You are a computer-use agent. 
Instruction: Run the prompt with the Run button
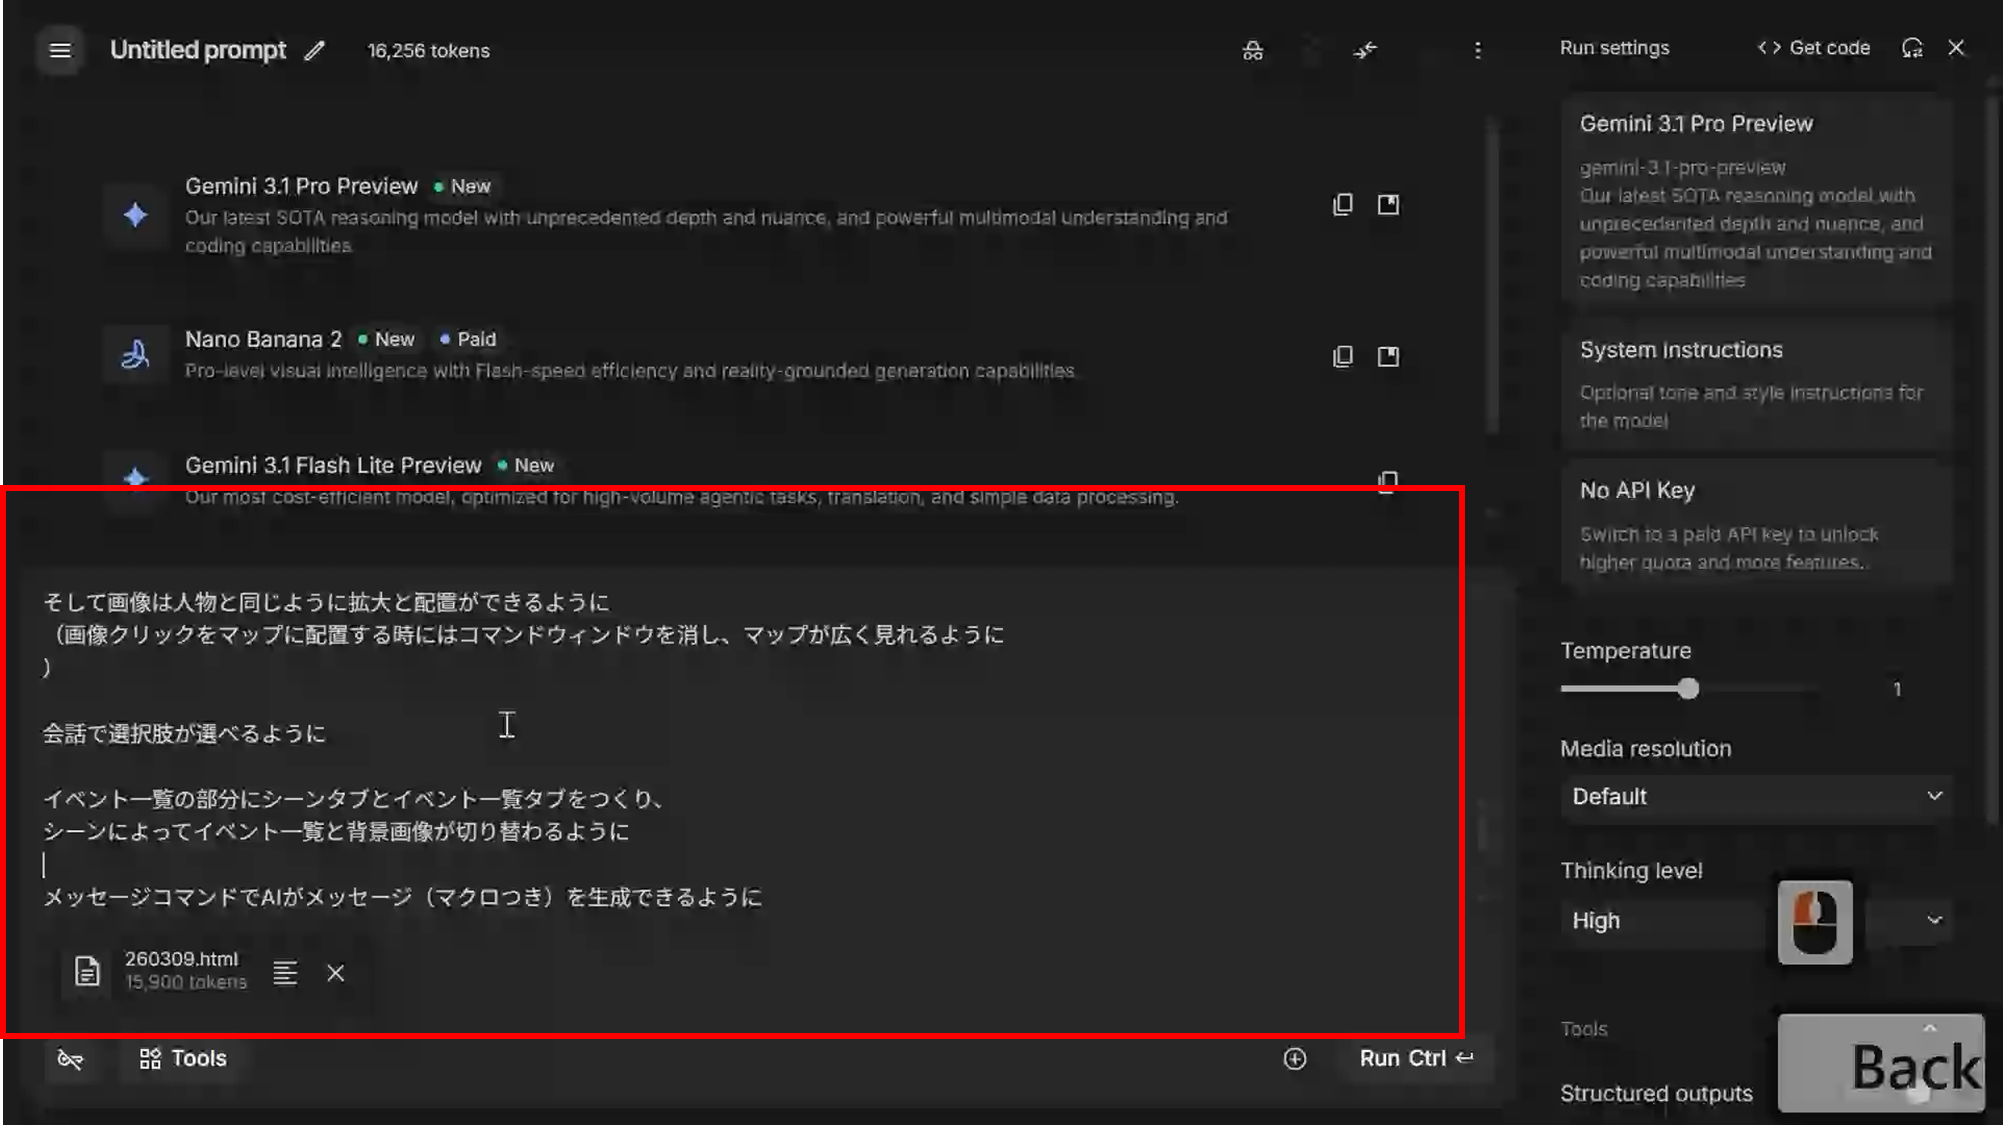tap(1416, 1058)
